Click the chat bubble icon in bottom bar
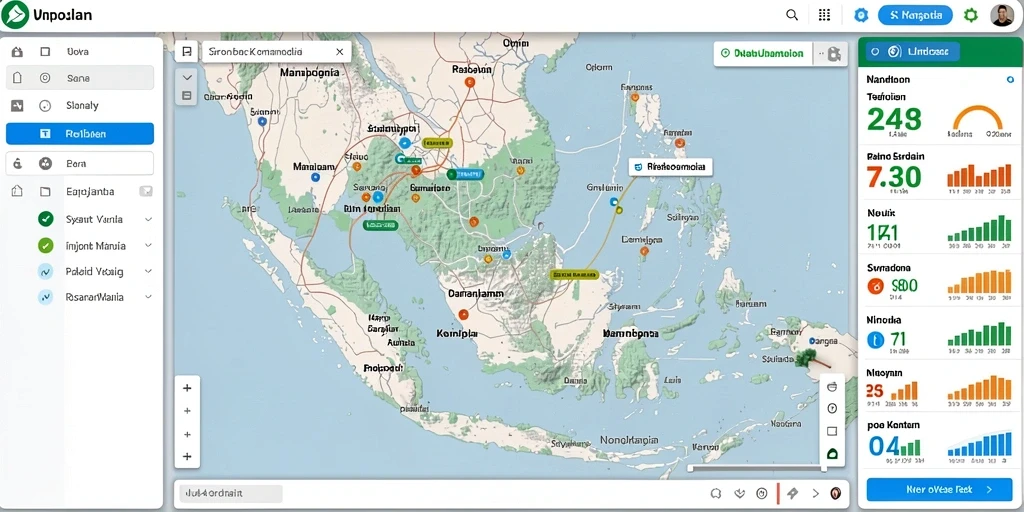The image size is (1024, 512). tap(715, 493)
